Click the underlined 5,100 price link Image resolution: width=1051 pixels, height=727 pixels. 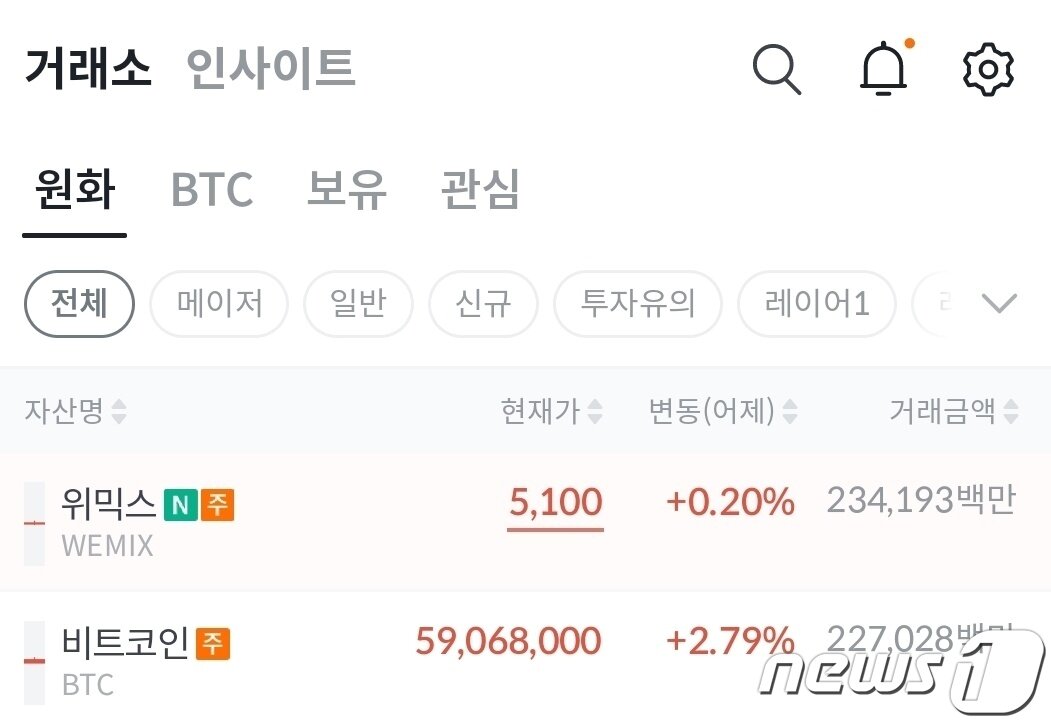tap(555, 502)
